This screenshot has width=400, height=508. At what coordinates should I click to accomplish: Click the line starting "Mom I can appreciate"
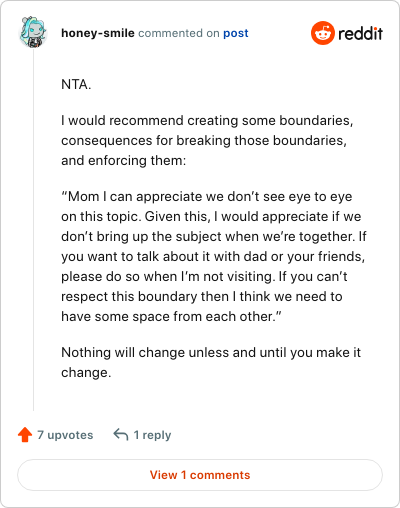207,197
